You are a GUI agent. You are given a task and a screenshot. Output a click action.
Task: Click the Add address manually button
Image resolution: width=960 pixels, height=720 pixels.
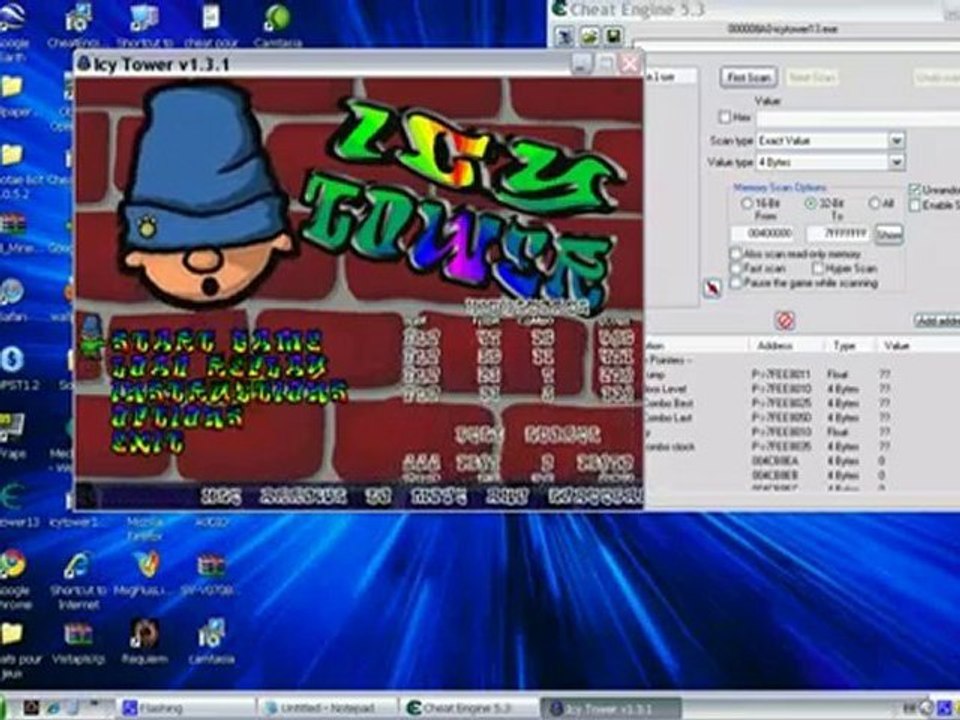coord(937,320)
